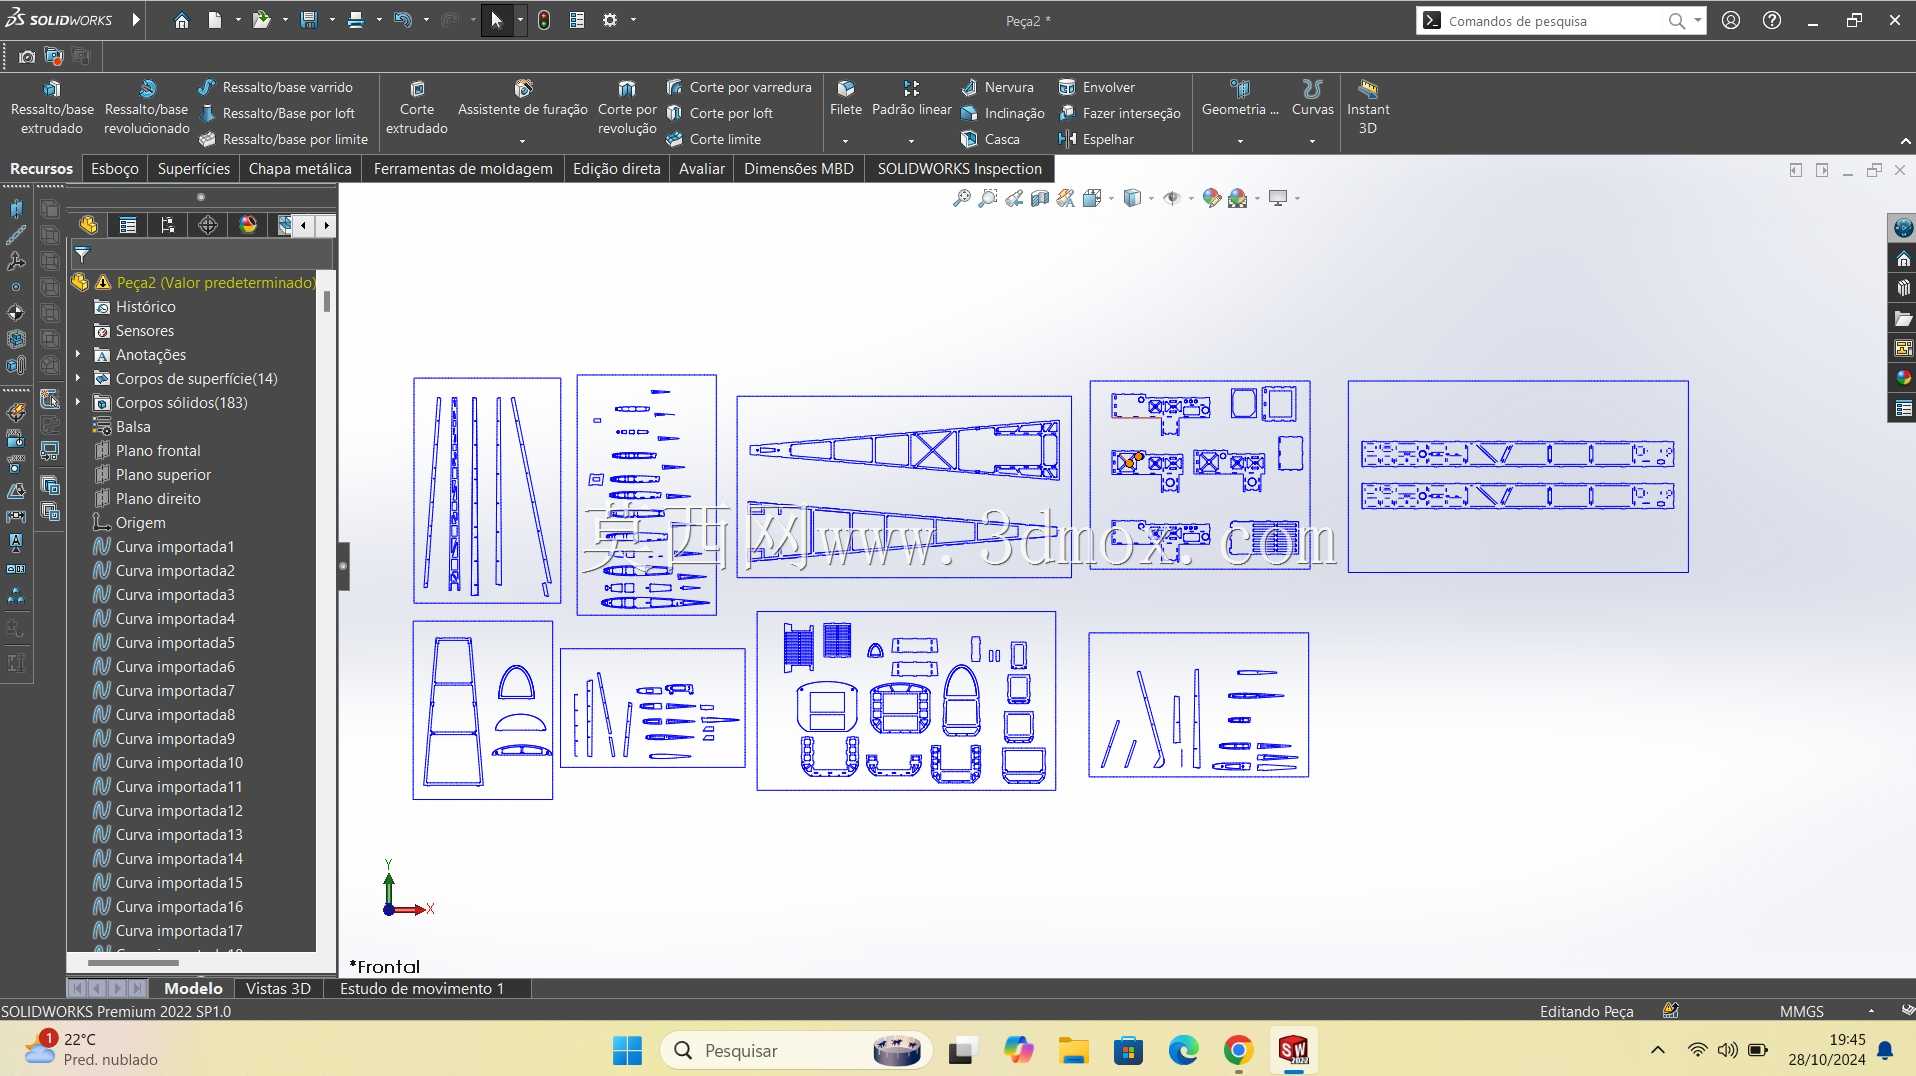Open dropdown under Filete
The image size is (1916, 1076).
click(846, 141)
